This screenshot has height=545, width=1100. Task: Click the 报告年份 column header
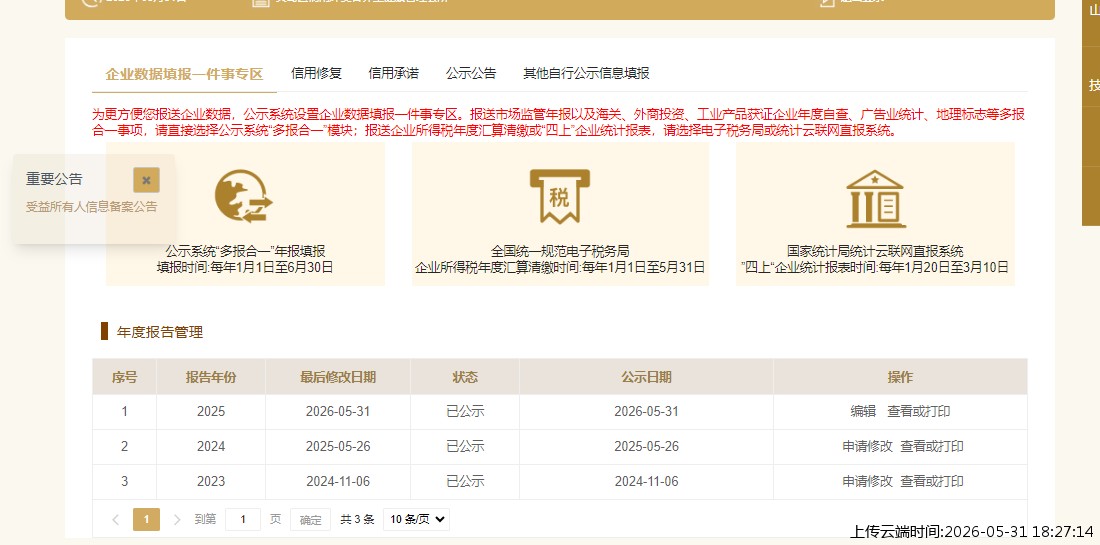[211, 377]
